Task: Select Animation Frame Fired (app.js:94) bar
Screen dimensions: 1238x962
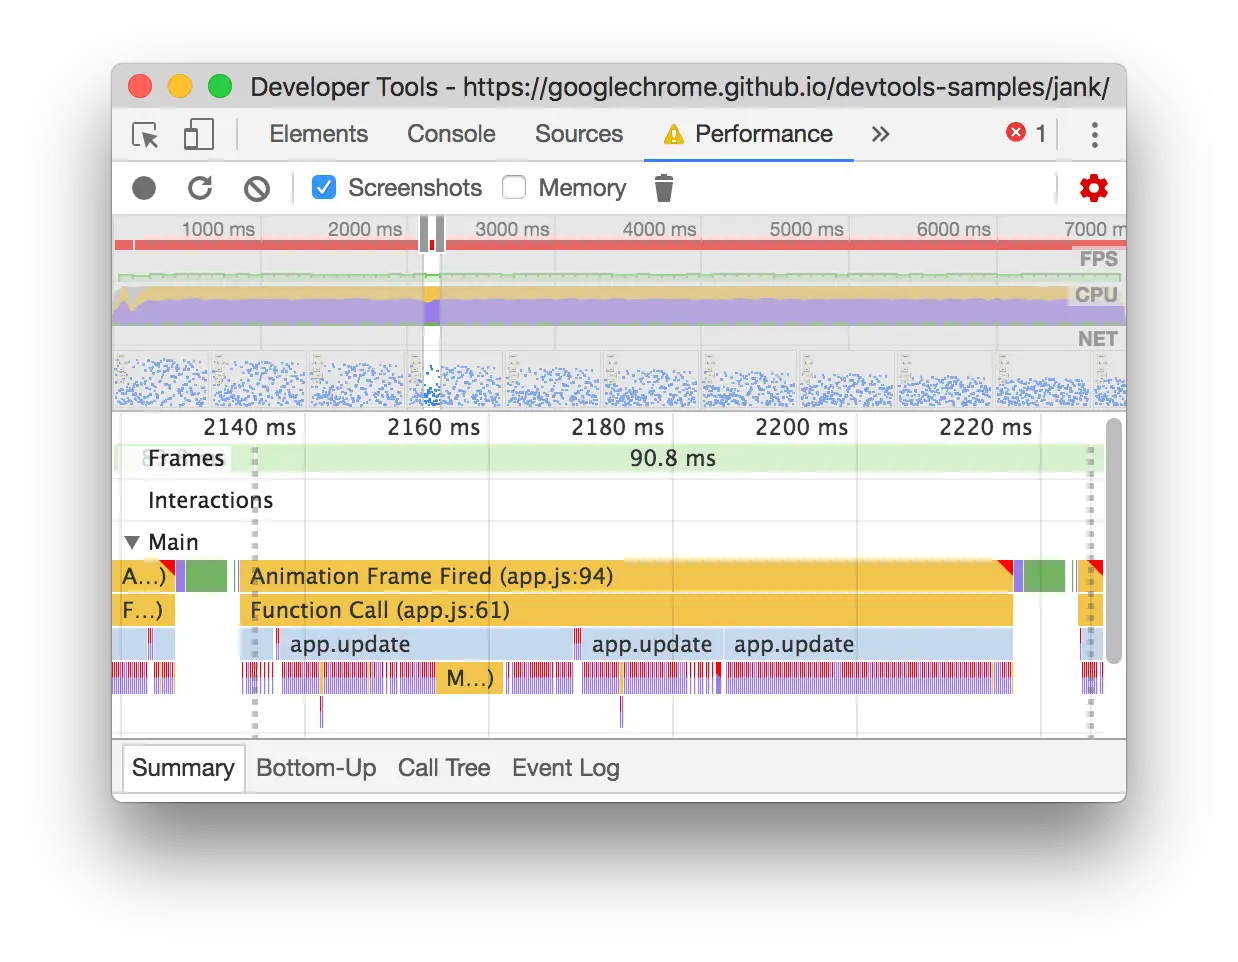Action: pyautogui.click(x=626, y=576)
